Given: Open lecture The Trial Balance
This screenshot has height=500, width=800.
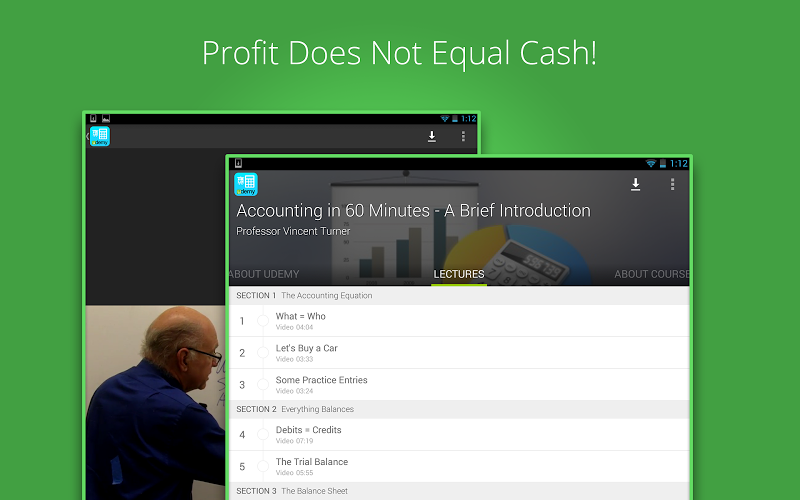Looking at the screenshot, I should (x=459, y=466).
